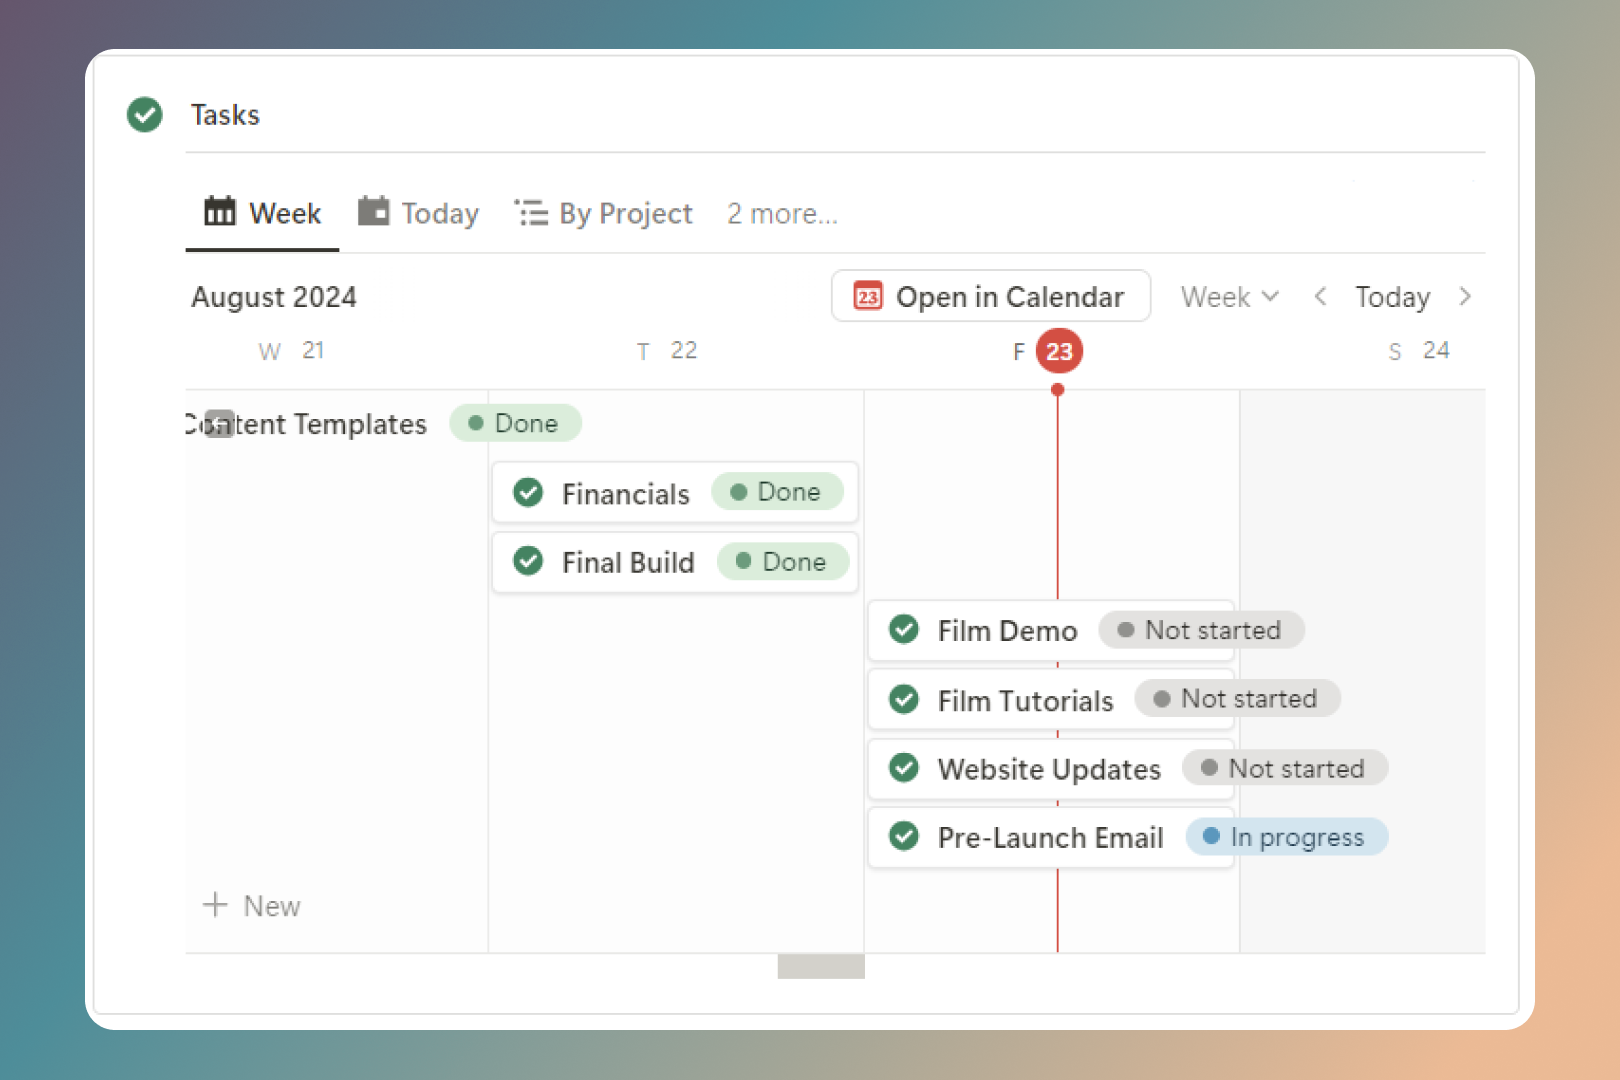Image resolution: width=1620 pixels, height=1080 pixels.
Task: Click the calendar icon on the Week tab
Action: pos(220,212)
